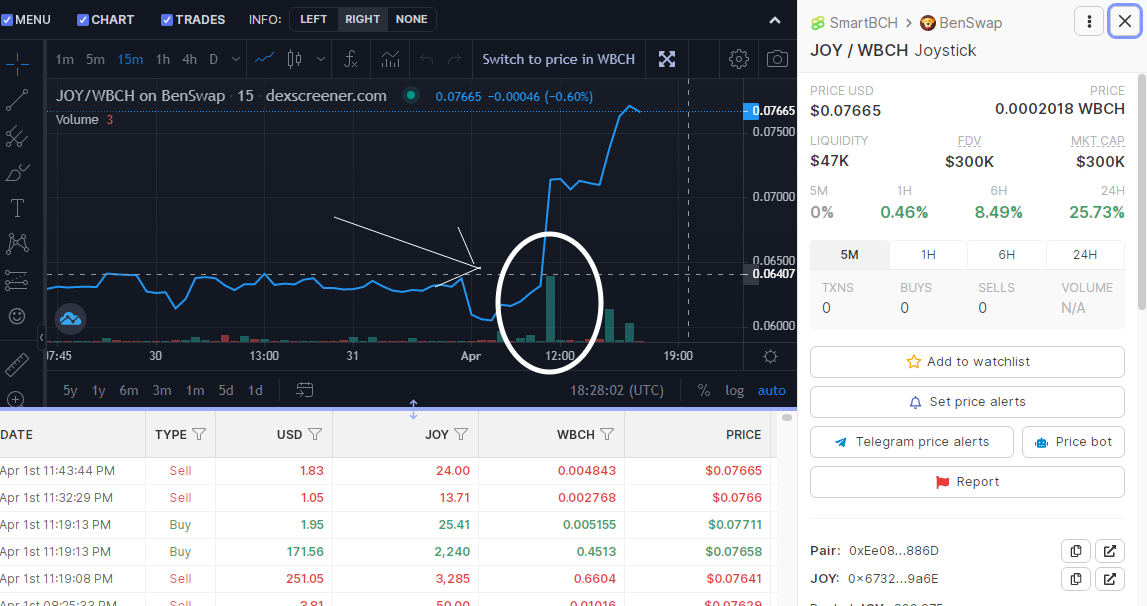
Task: Switch stats to the 6H tab
Action: [1007, 255]
